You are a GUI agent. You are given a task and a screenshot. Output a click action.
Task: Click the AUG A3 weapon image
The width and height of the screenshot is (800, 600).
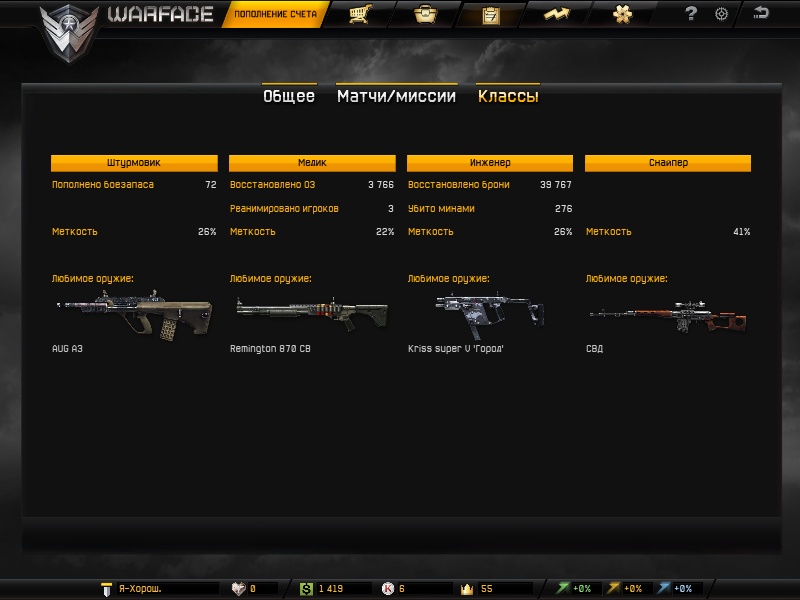(135, 315)
